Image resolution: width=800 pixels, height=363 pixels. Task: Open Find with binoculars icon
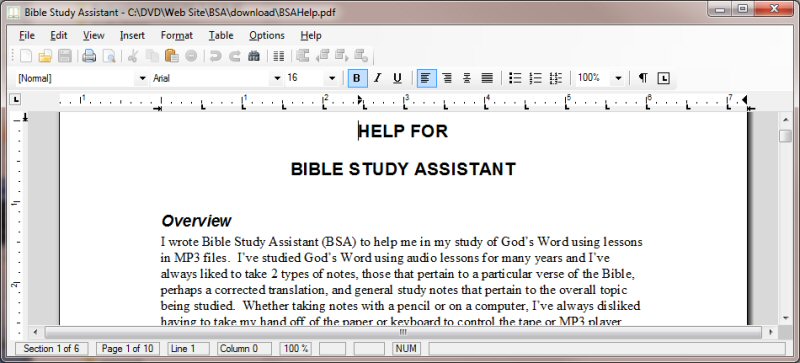point(254,56)
